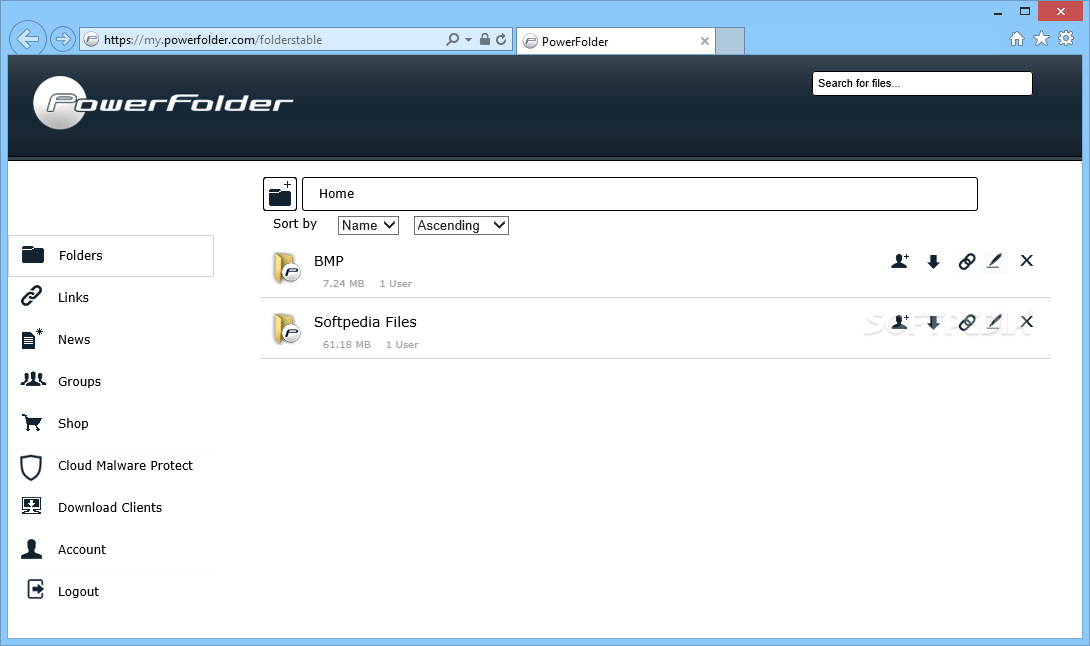The image size is (1090, 646).
Task: Open the Folders menu item
Action: (x=111, y=256)
